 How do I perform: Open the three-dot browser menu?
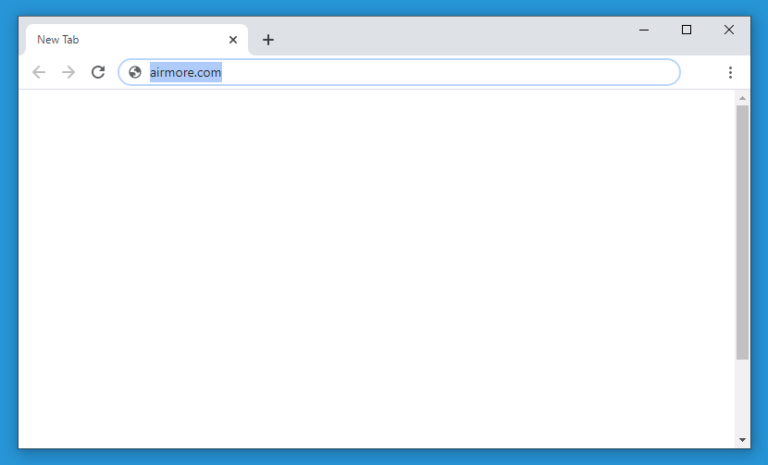(730, 73)
